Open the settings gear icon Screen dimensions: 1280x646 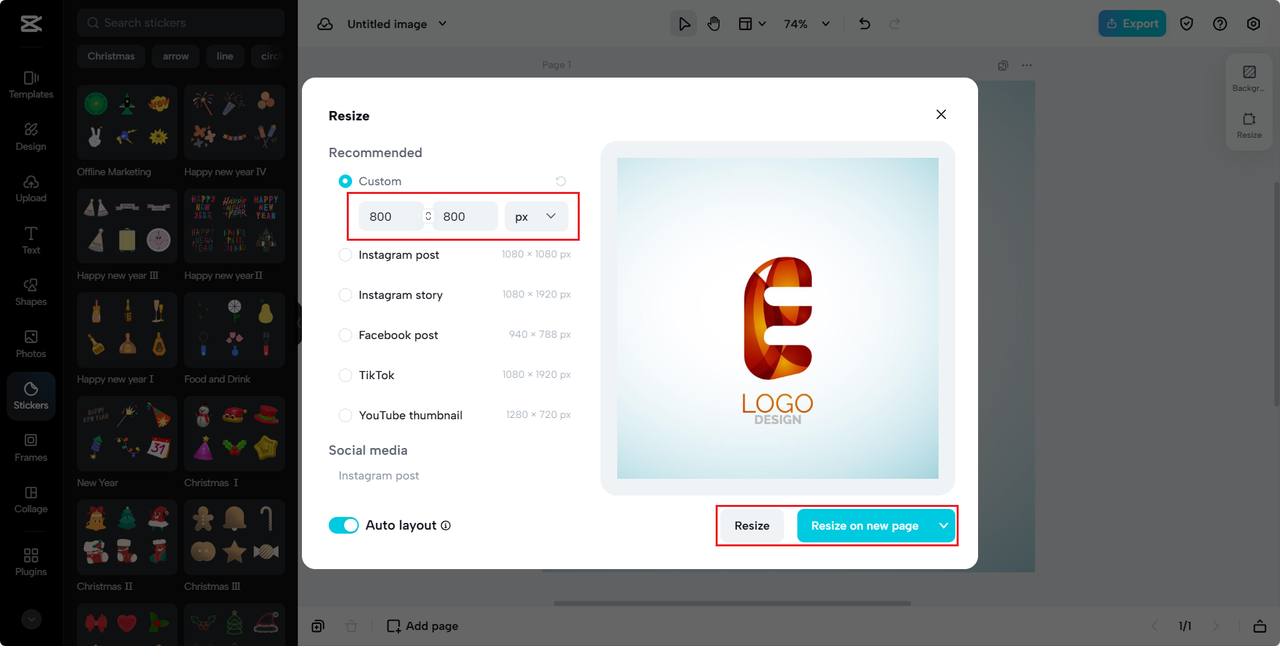pos(1253,24)
